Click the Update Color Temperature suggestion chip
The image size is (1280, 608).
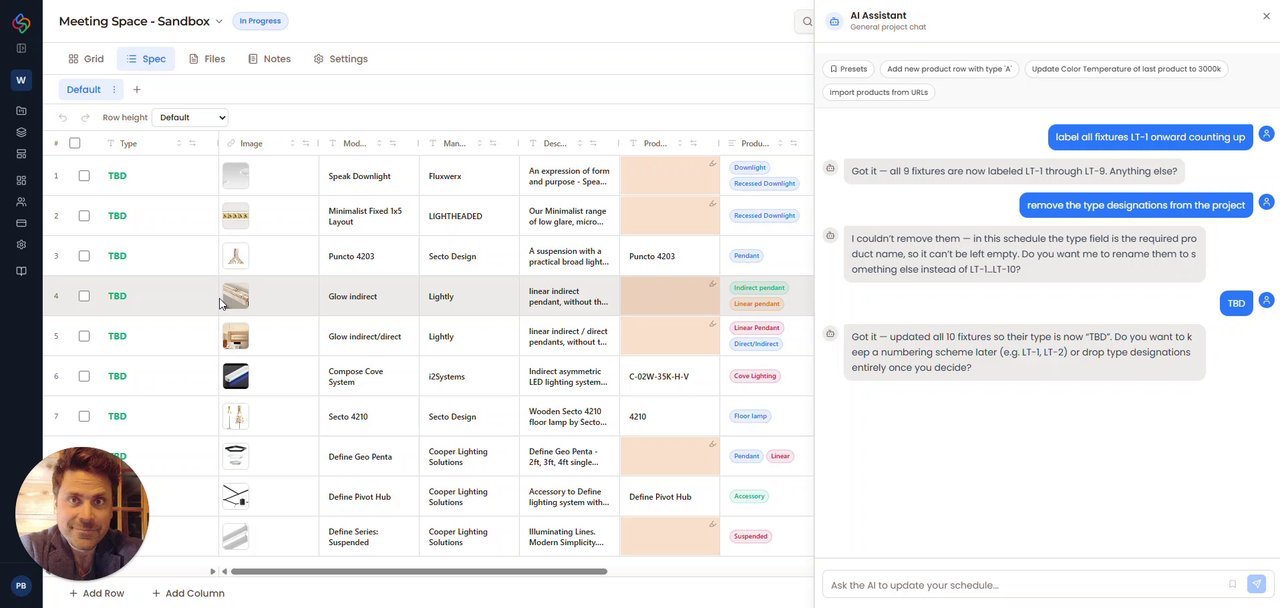(x=1126, y=69)
